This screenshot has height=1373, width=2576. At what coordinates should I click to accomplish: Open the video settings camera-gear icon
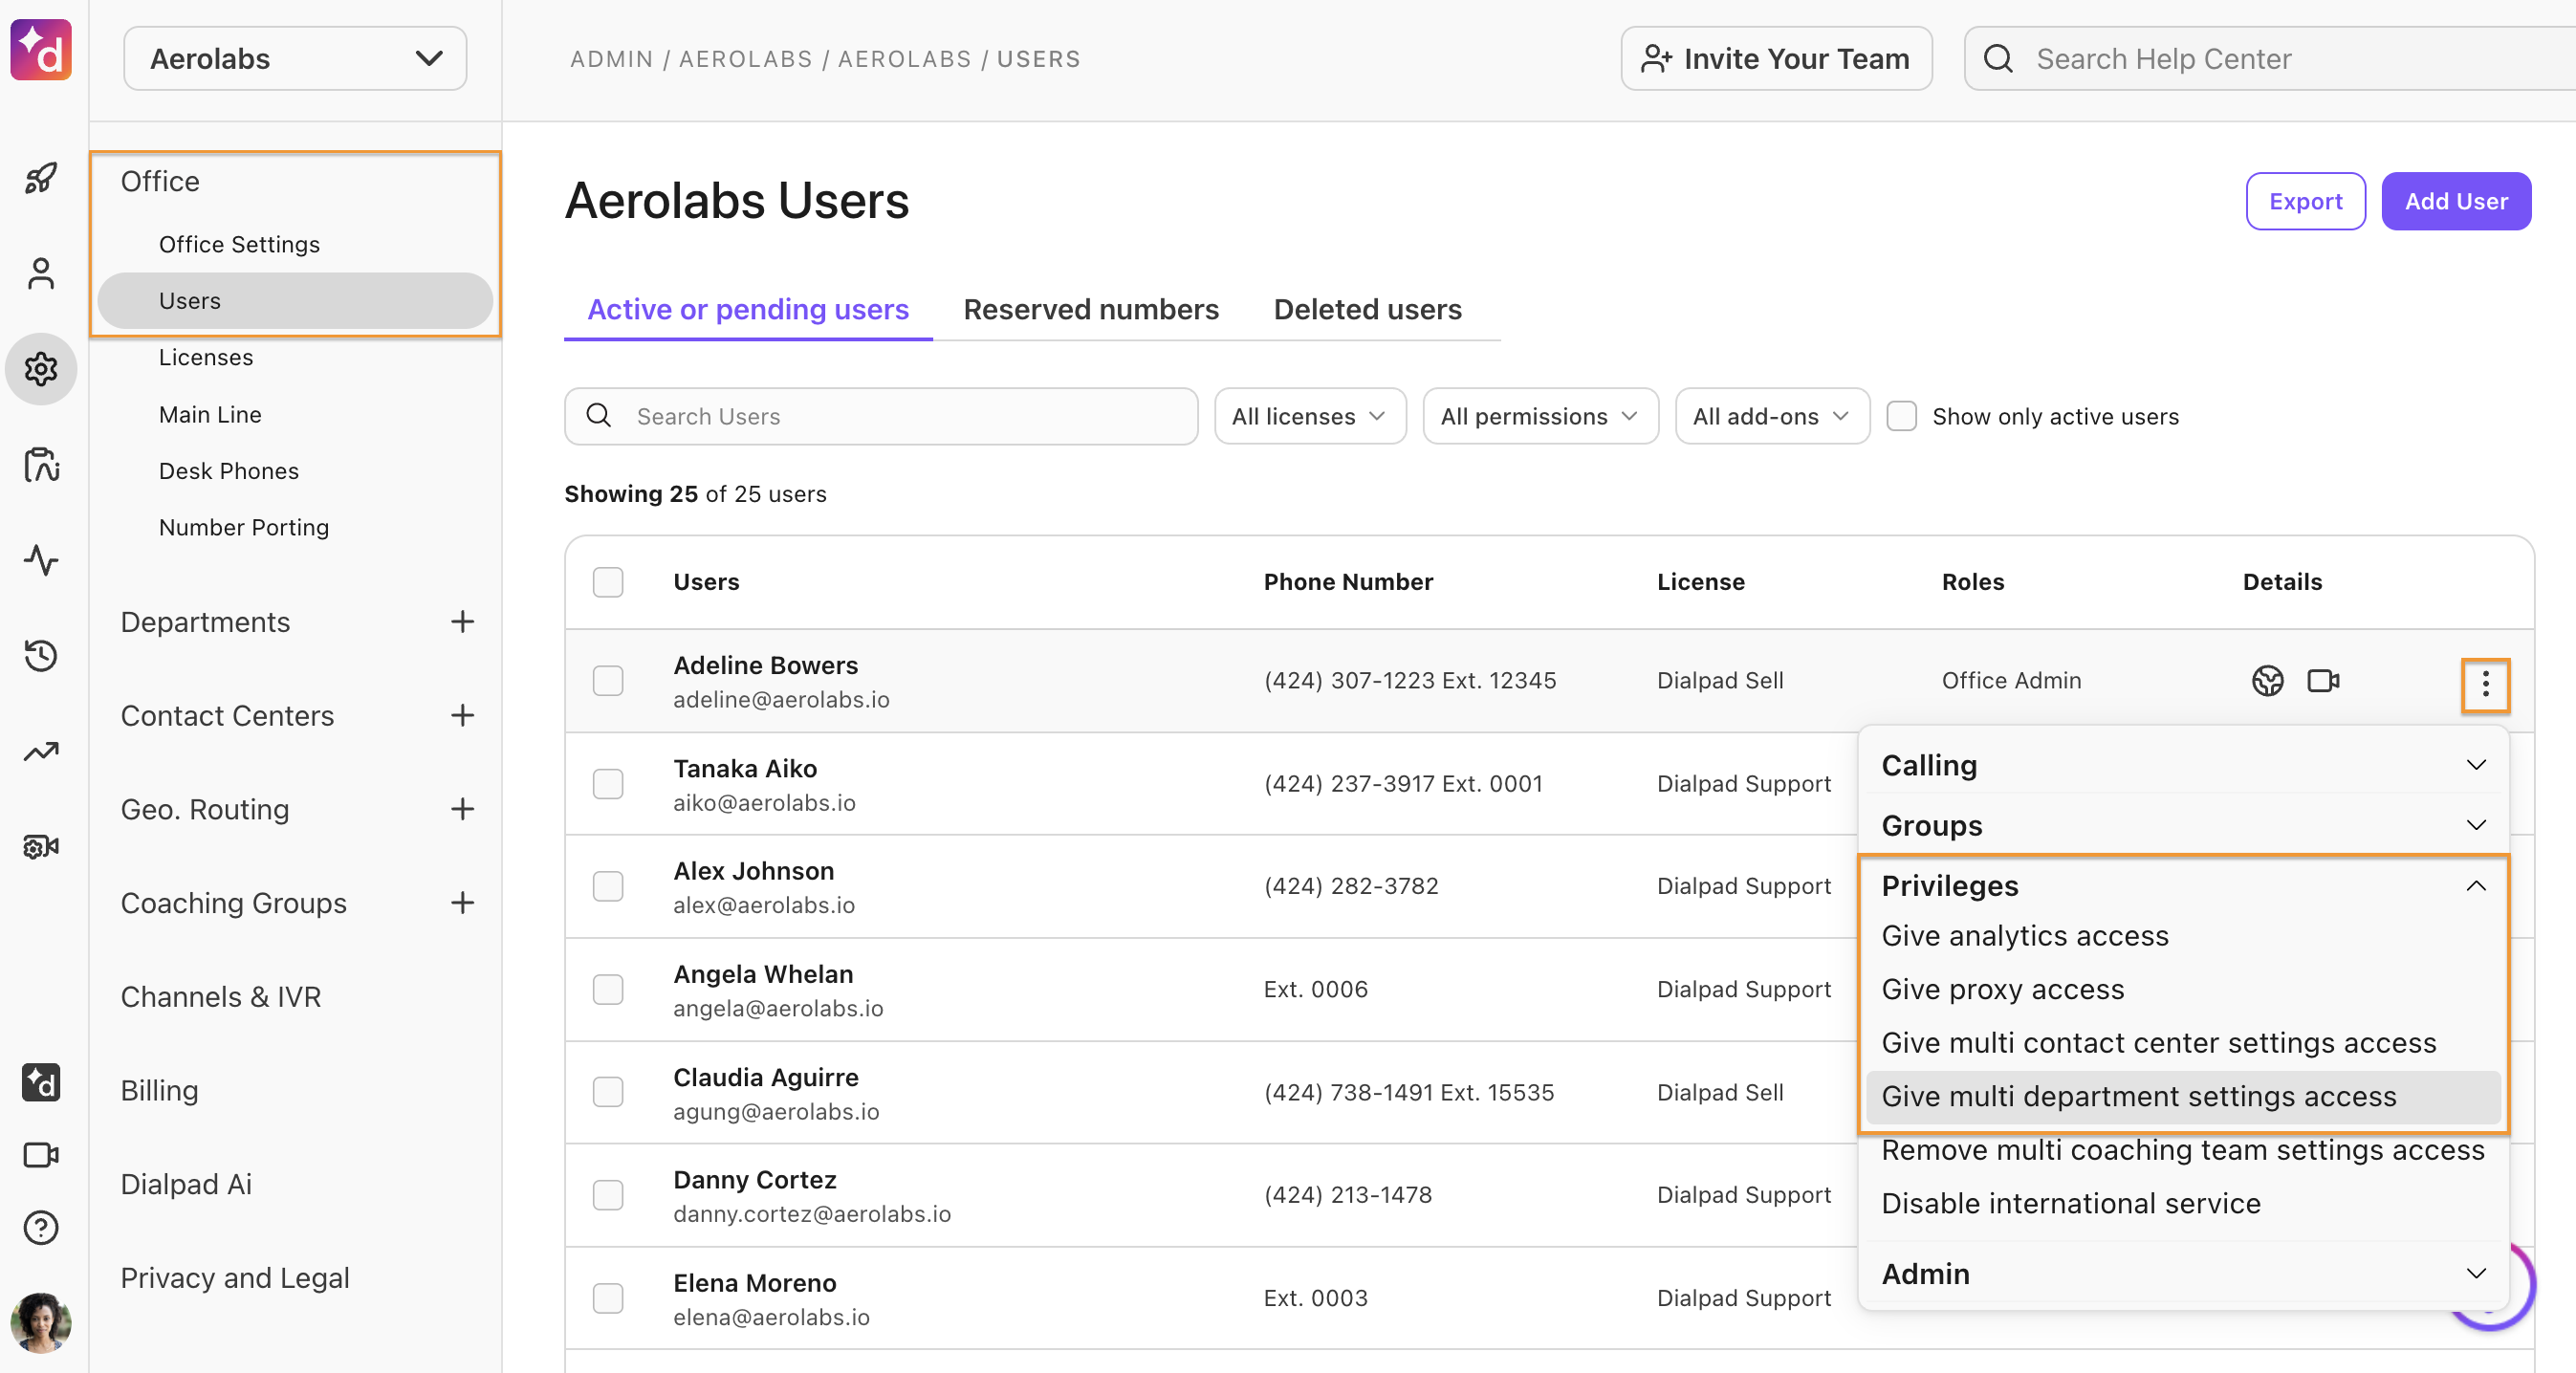point(41,847)
